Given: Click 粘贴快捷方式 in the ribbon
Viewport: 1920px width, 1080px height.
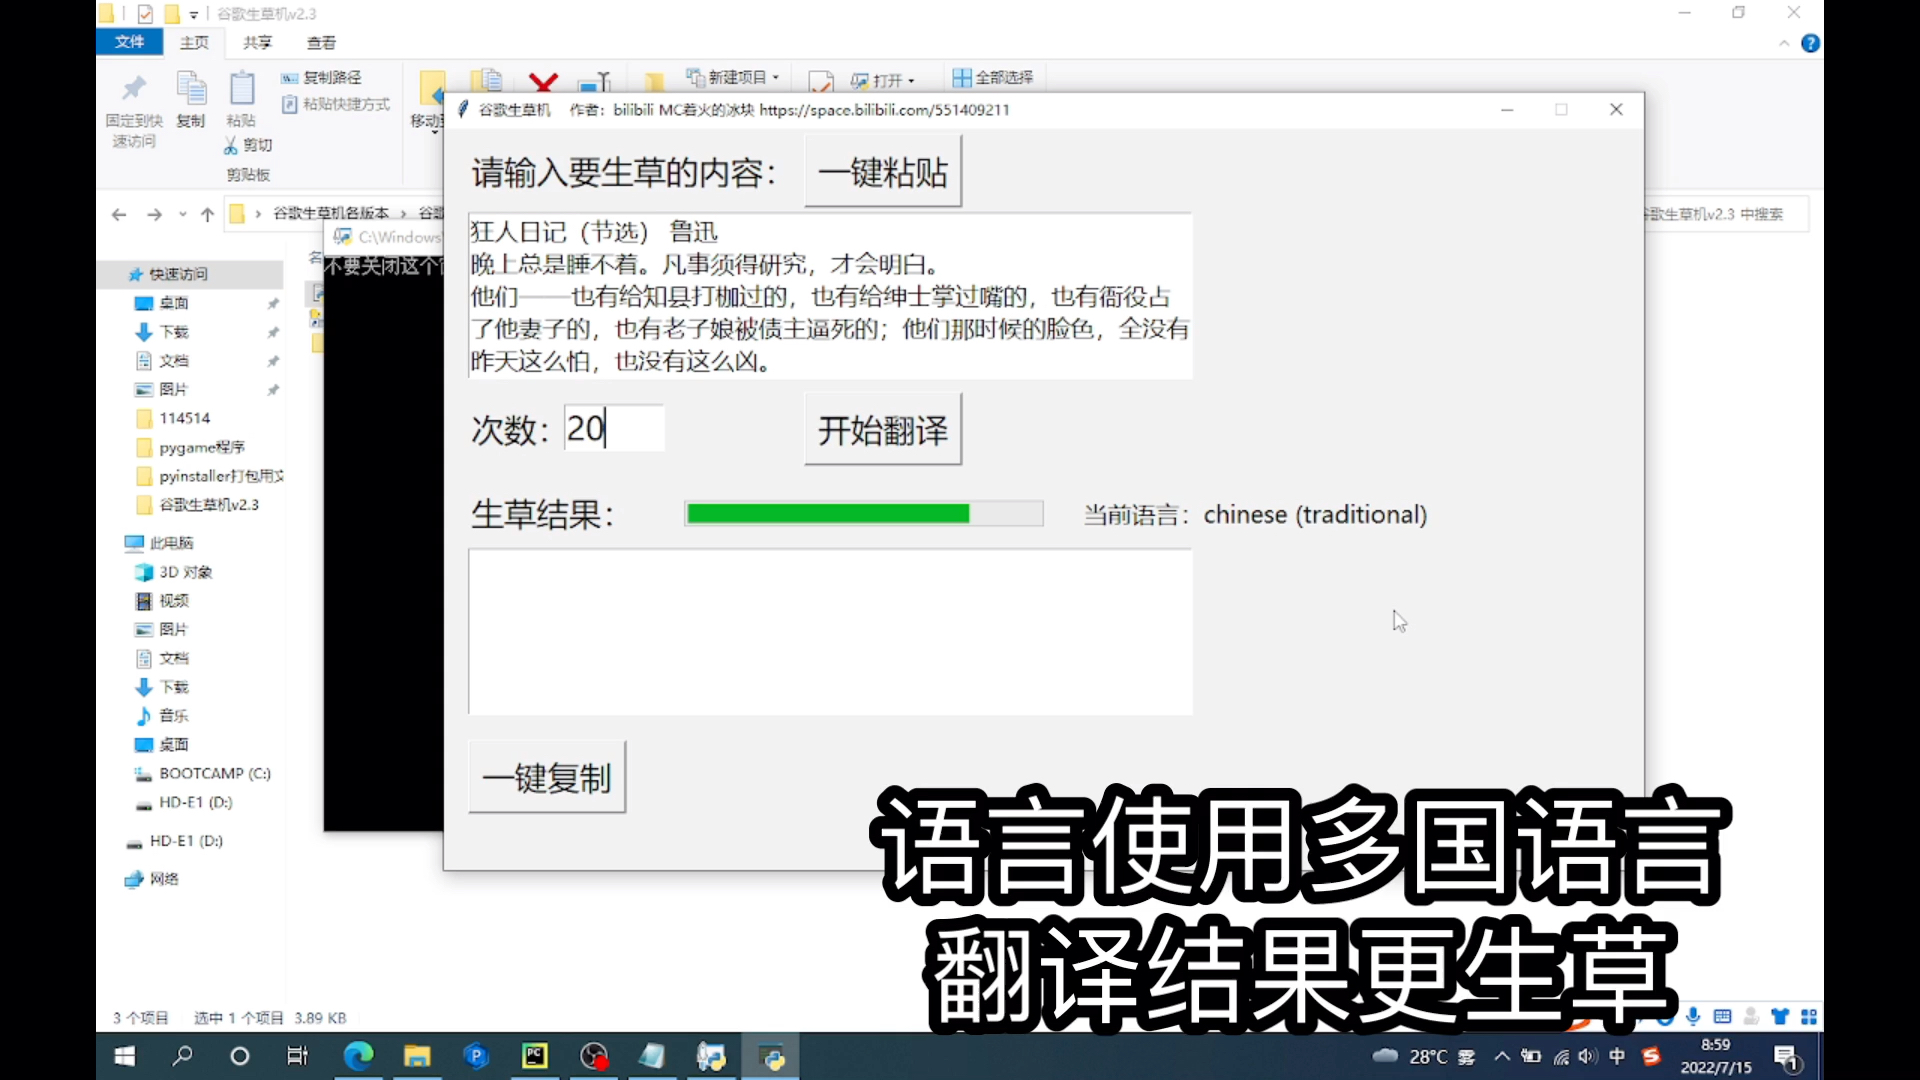Looking at the screenshot, I should coord(336,104).
